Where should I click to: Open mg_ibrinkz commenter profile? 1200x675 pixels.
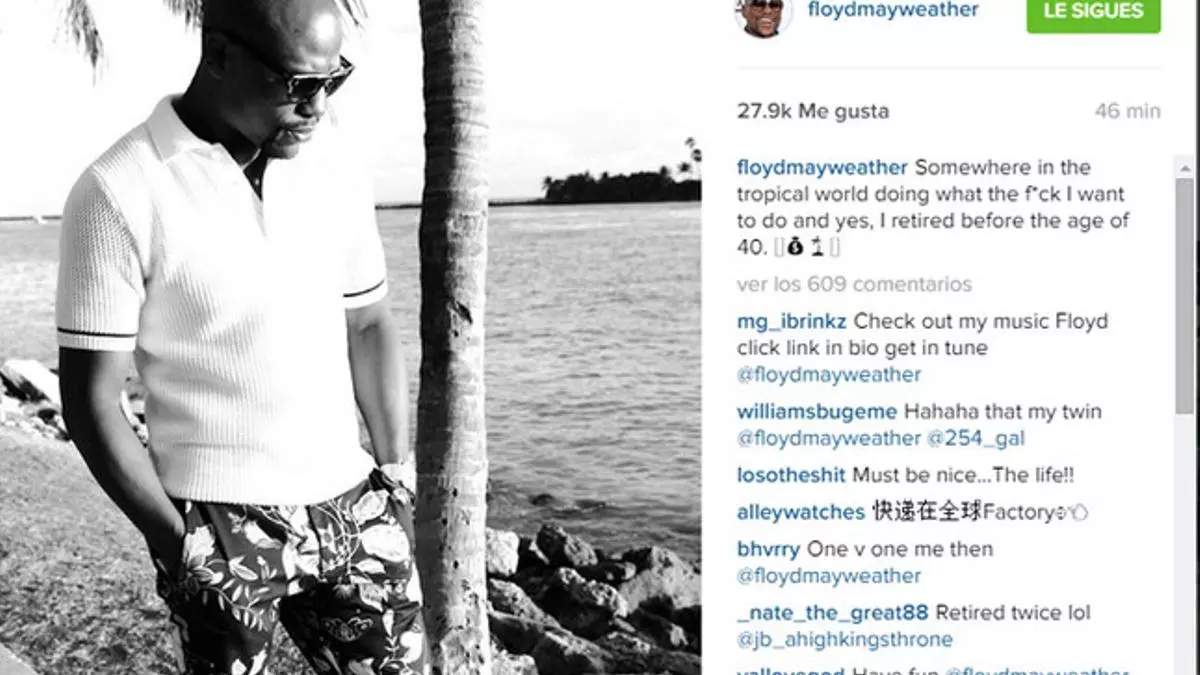pos(792,322)
